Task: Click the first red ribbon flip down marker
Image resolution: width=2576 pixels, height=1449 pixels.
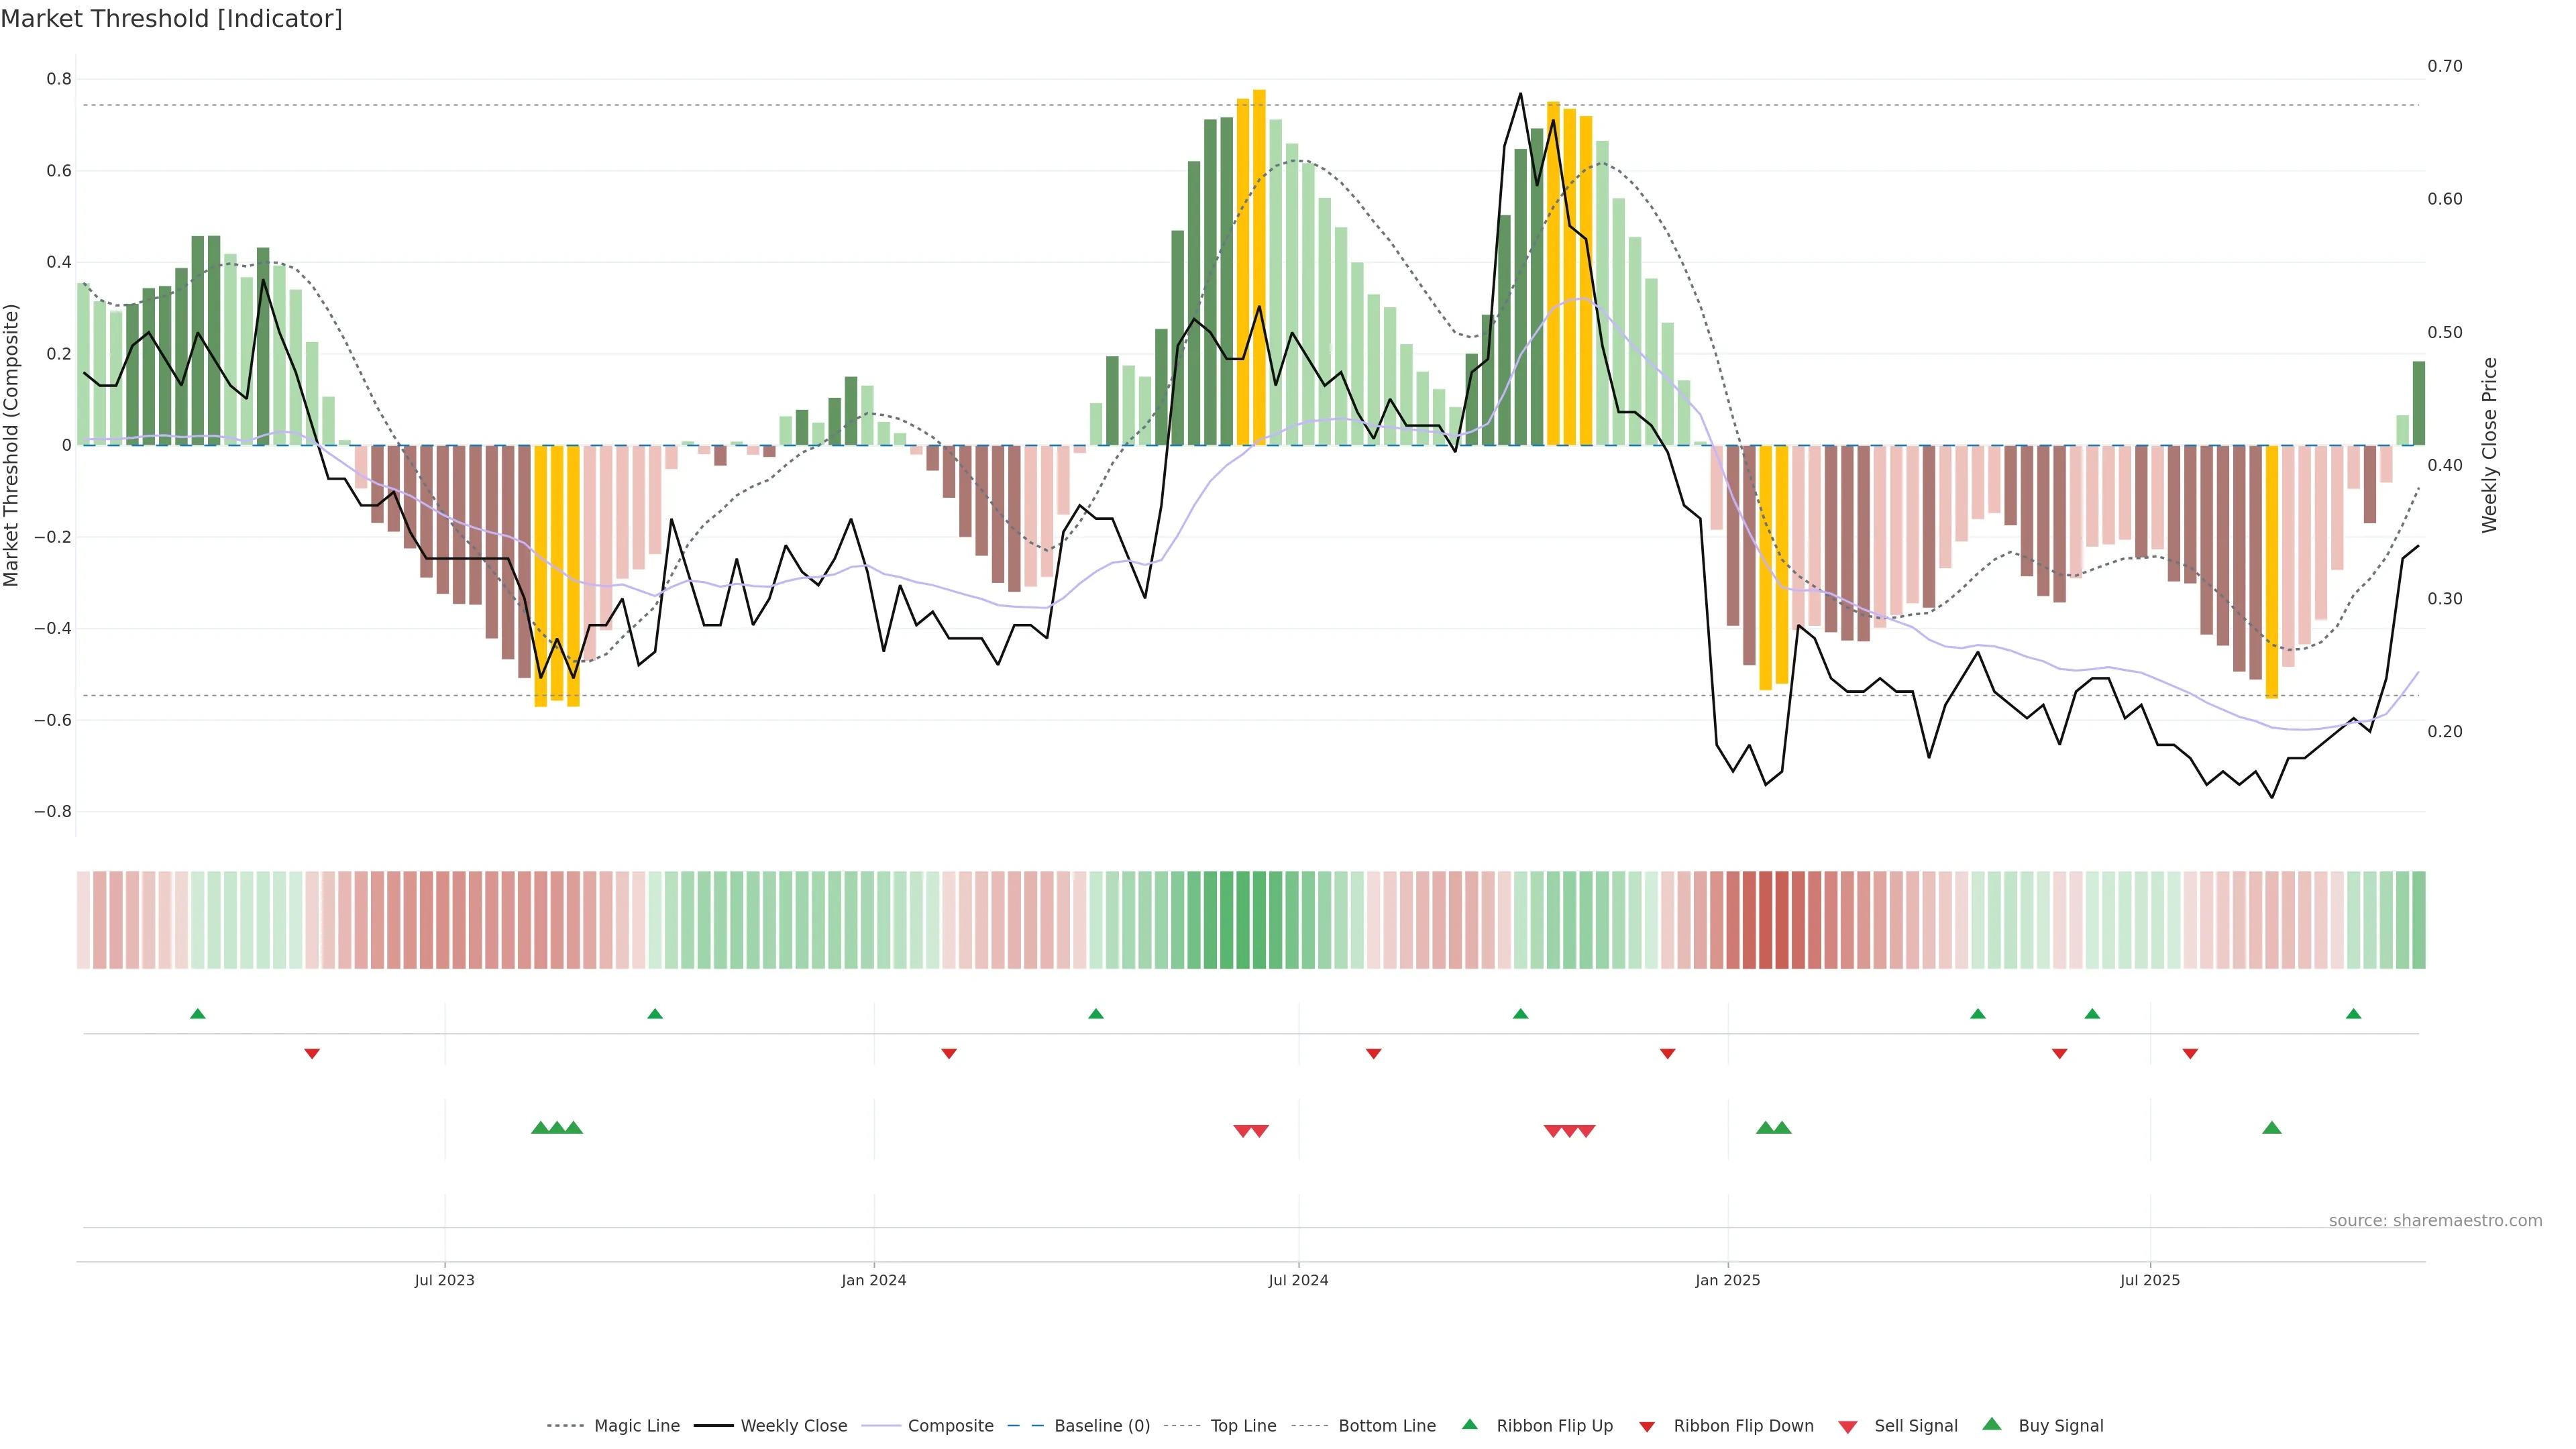Action: tap(312, 1054)
